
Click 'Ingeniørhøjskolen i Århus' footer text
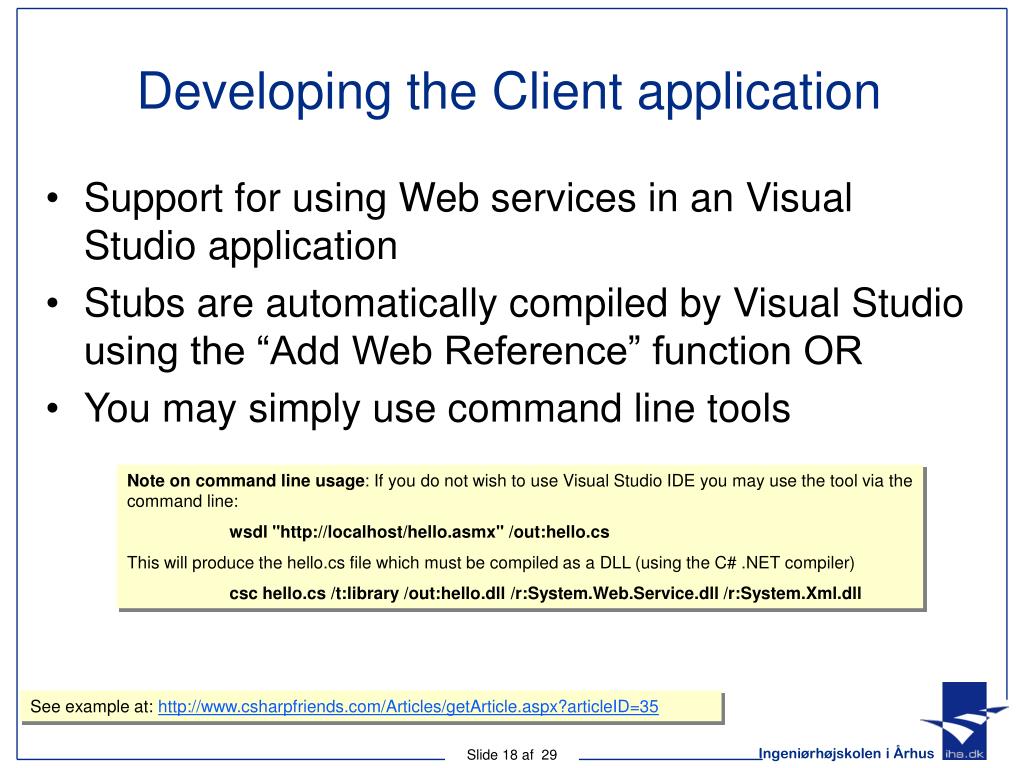coord(846,754)
